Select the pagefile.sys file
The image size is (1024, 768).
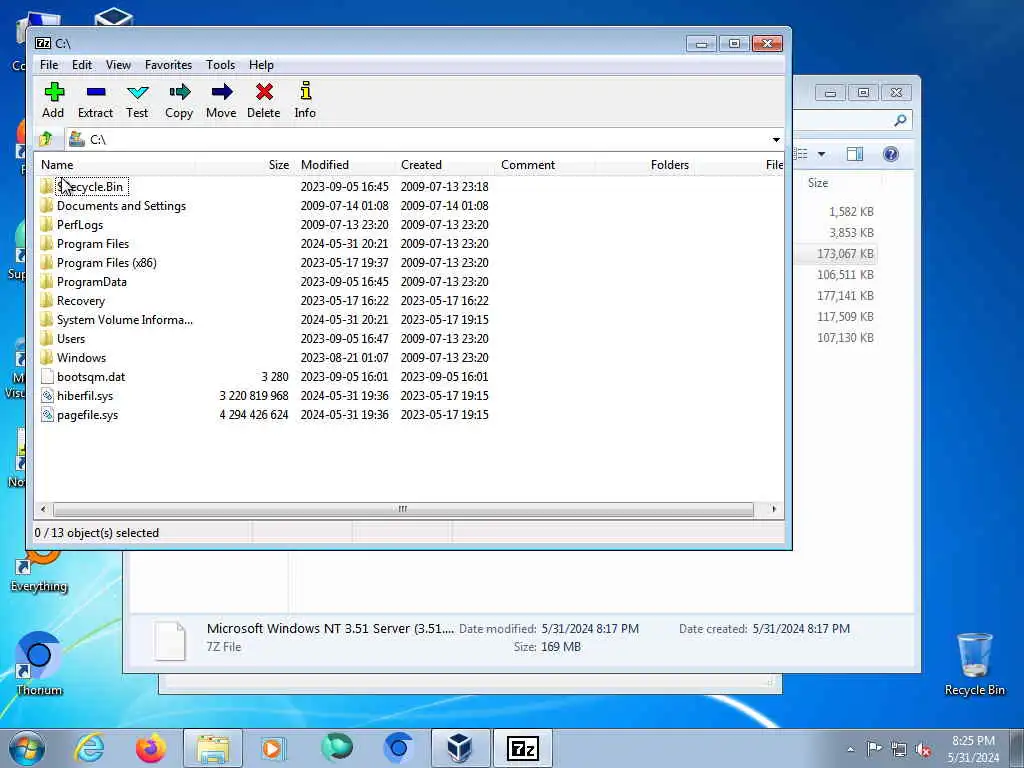tap(88, 415)
